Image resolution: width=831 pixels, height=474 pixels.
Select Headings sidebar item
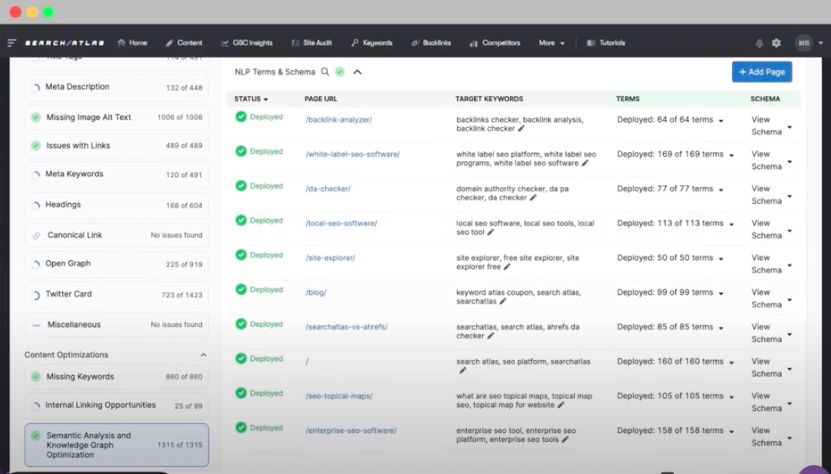117,205
